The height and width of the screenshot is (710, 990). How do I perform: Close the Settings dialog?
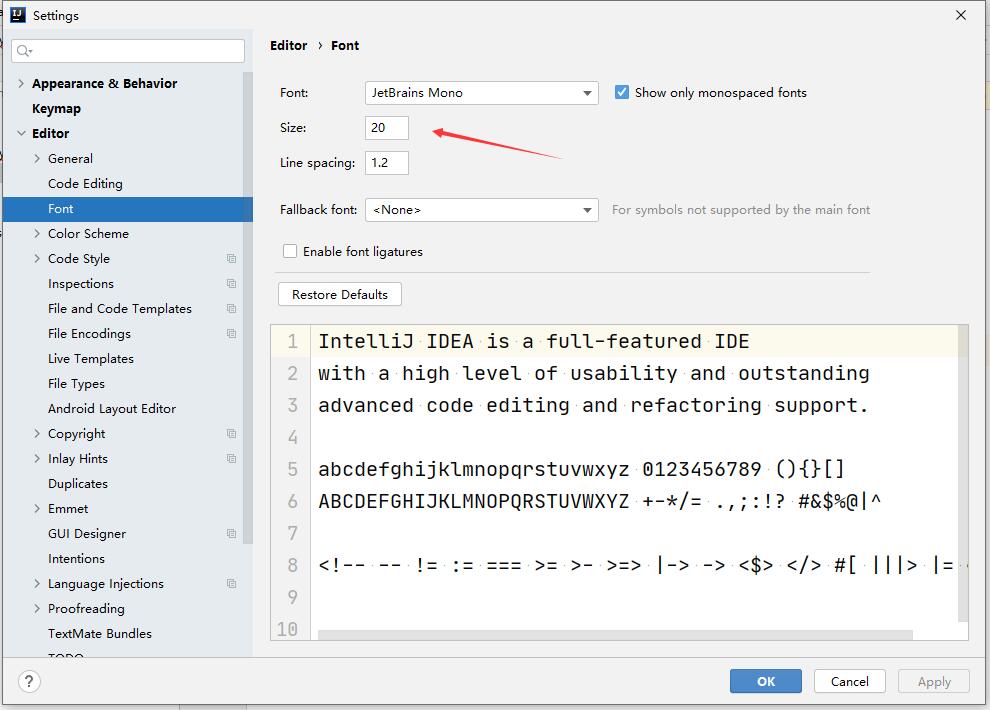(961, 15)
